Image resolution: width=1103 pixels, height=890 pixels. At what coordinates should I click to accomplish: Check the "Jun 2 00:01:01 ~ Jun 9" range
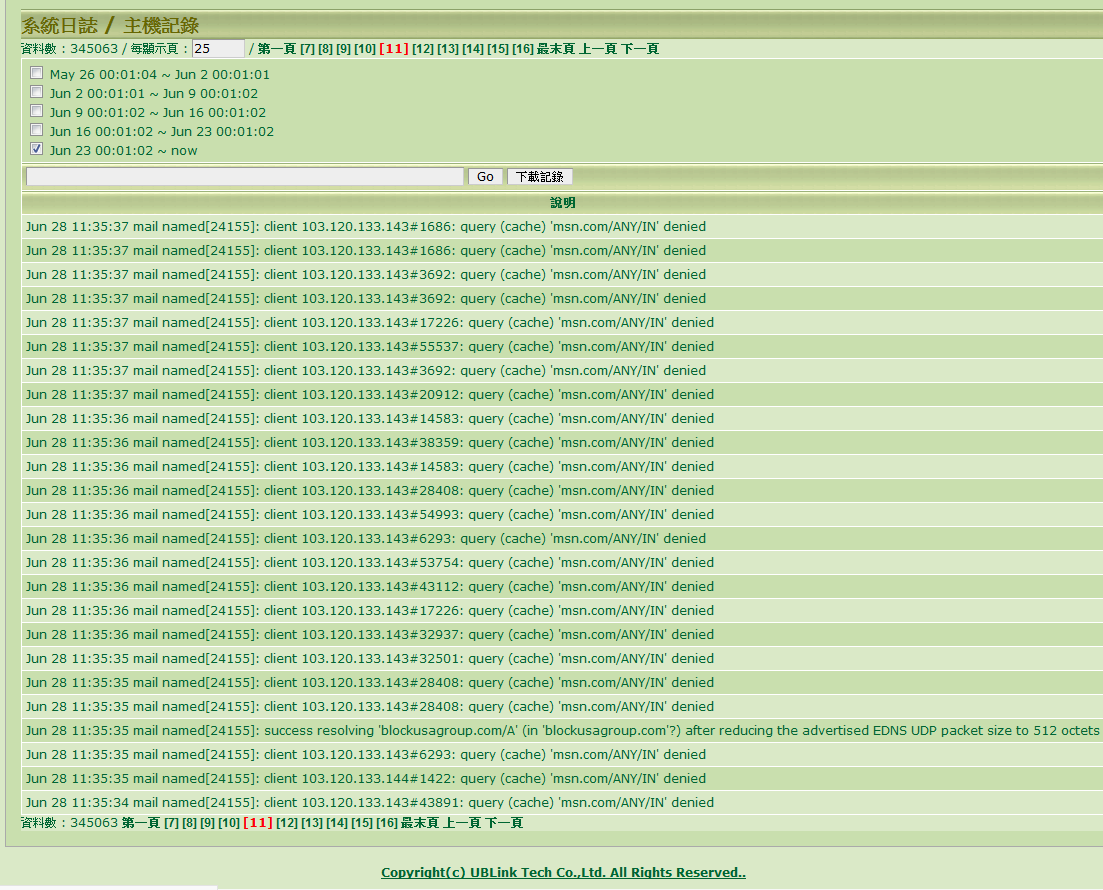coord(37,92)
